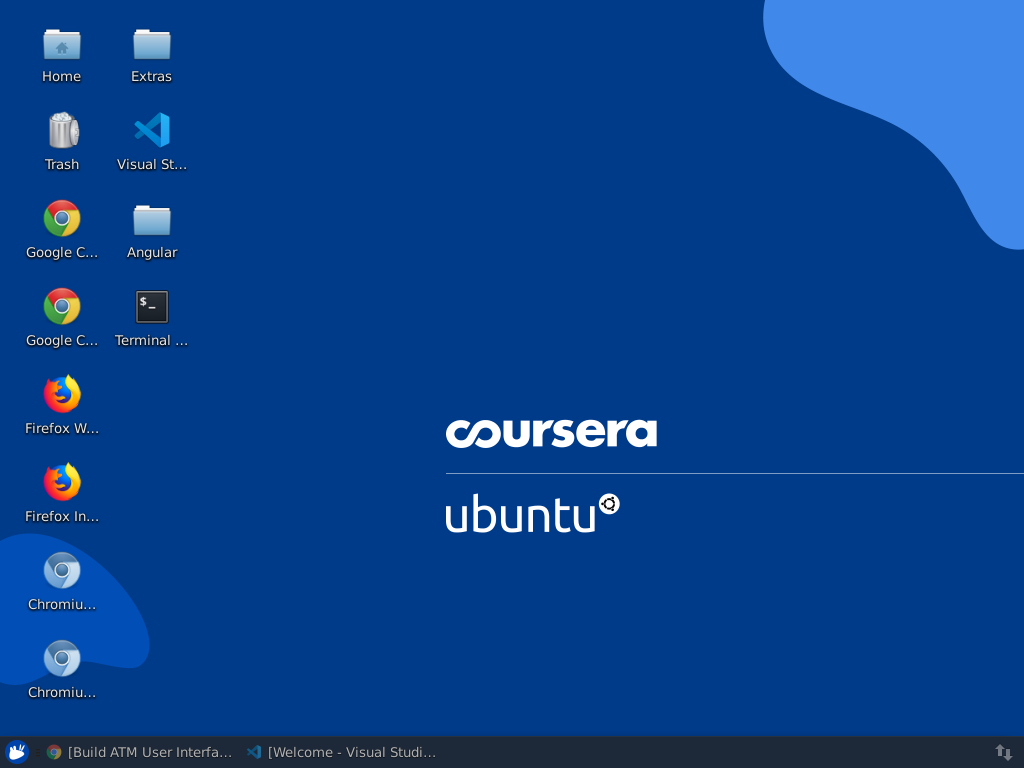Open the Xfce applications menu in taskbar
This screenshot has width=1024, height=768.
tap(16, 752)
